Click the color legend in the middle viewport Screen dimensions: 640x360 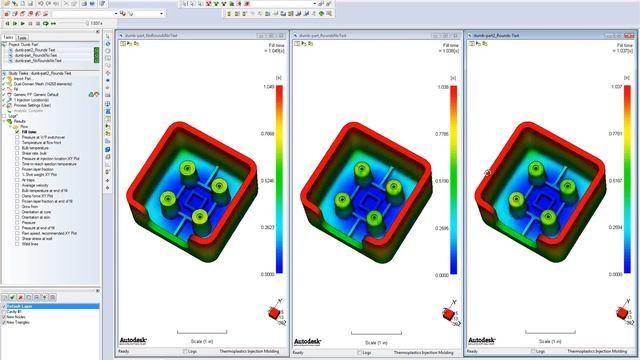pyautogui.click(x=453, y=180)
